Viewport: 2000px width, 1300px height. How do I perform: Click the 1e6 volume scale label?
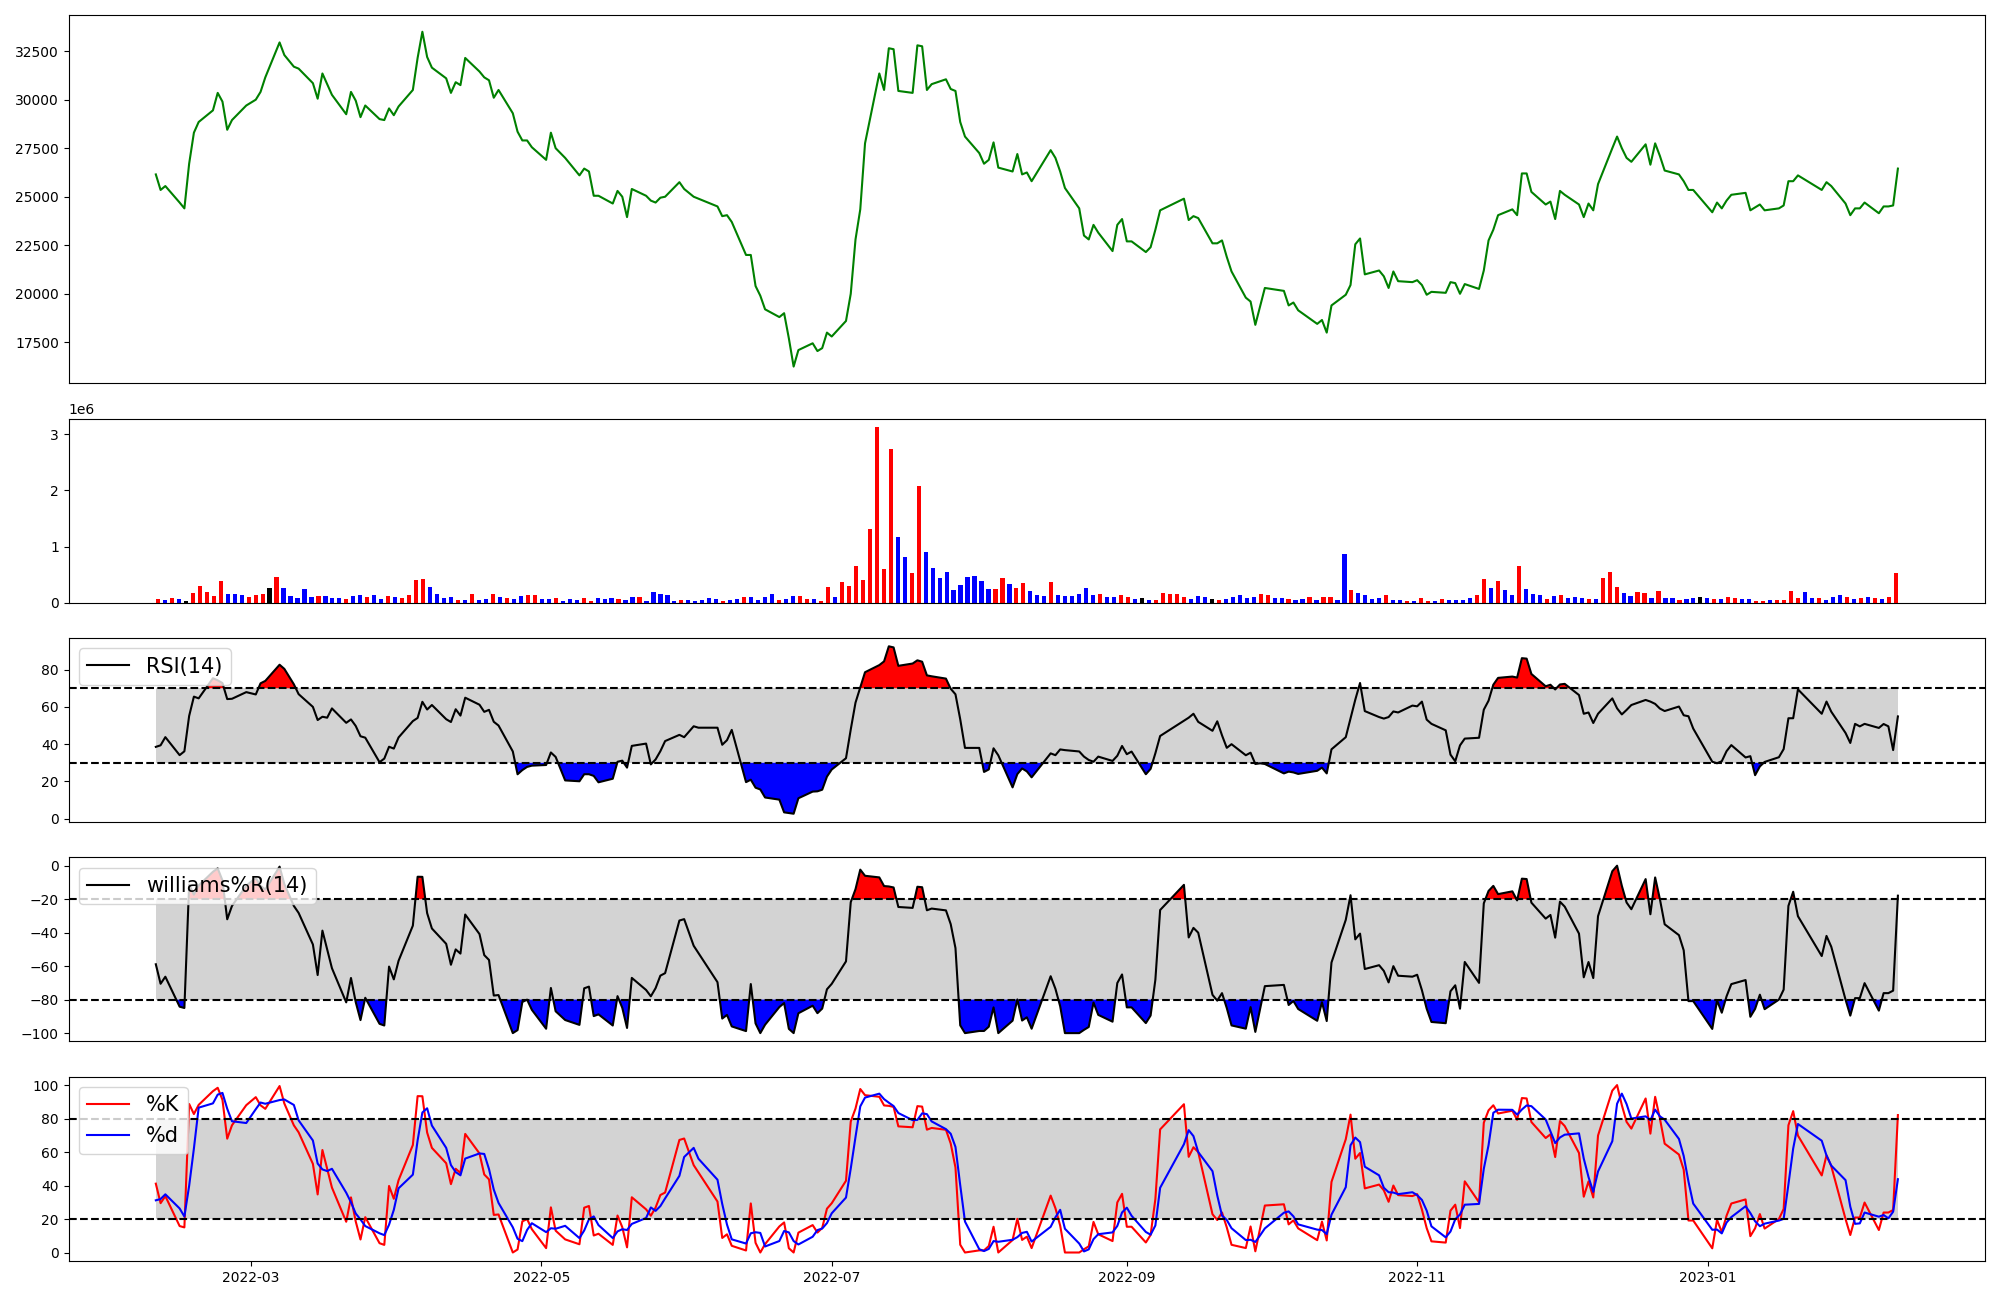tap(82, 410)
